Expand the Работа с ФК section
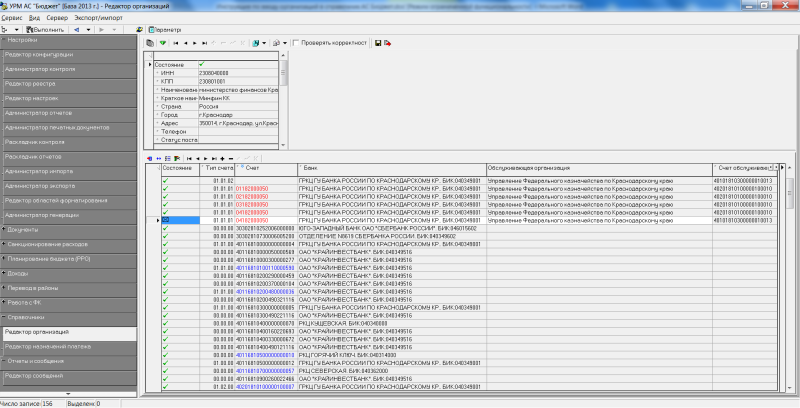 coord(68,303)
